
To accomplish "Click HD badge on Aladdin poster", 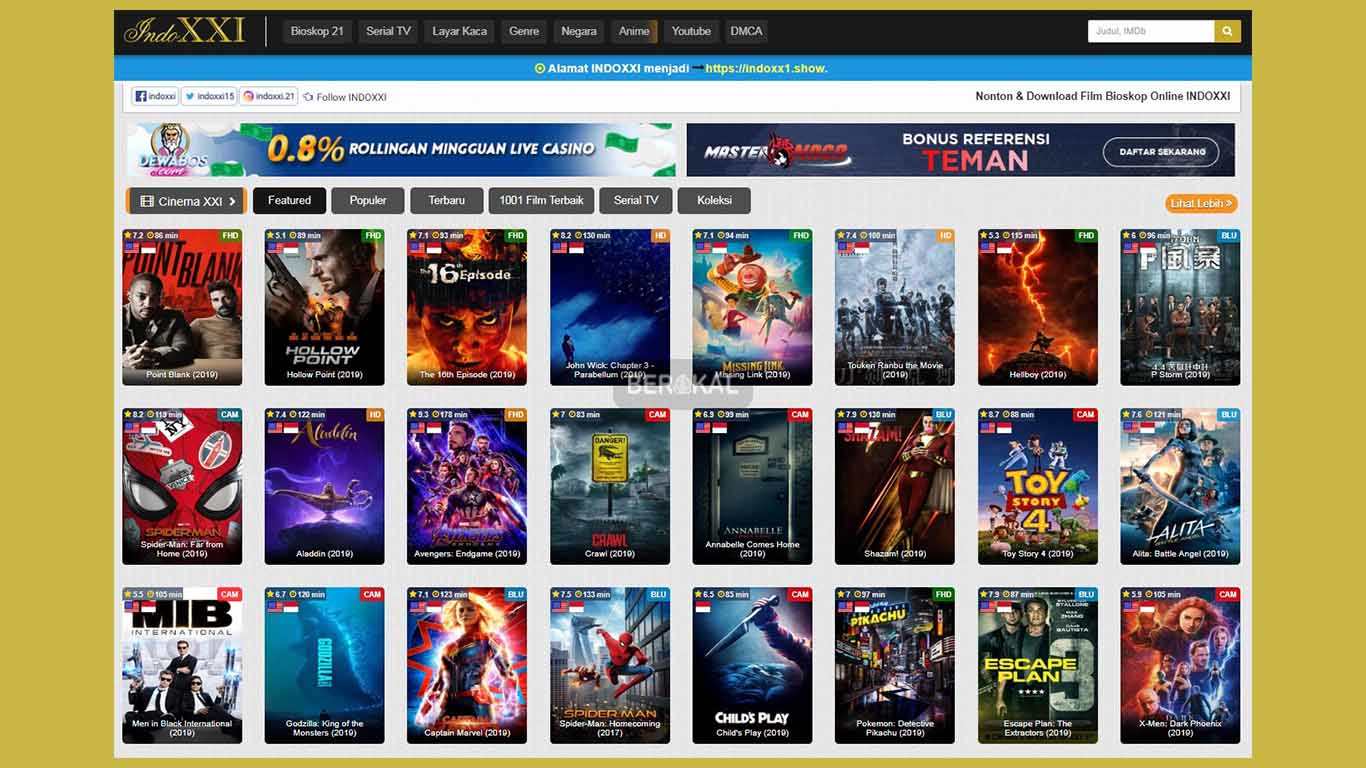I will coord(374,415).
